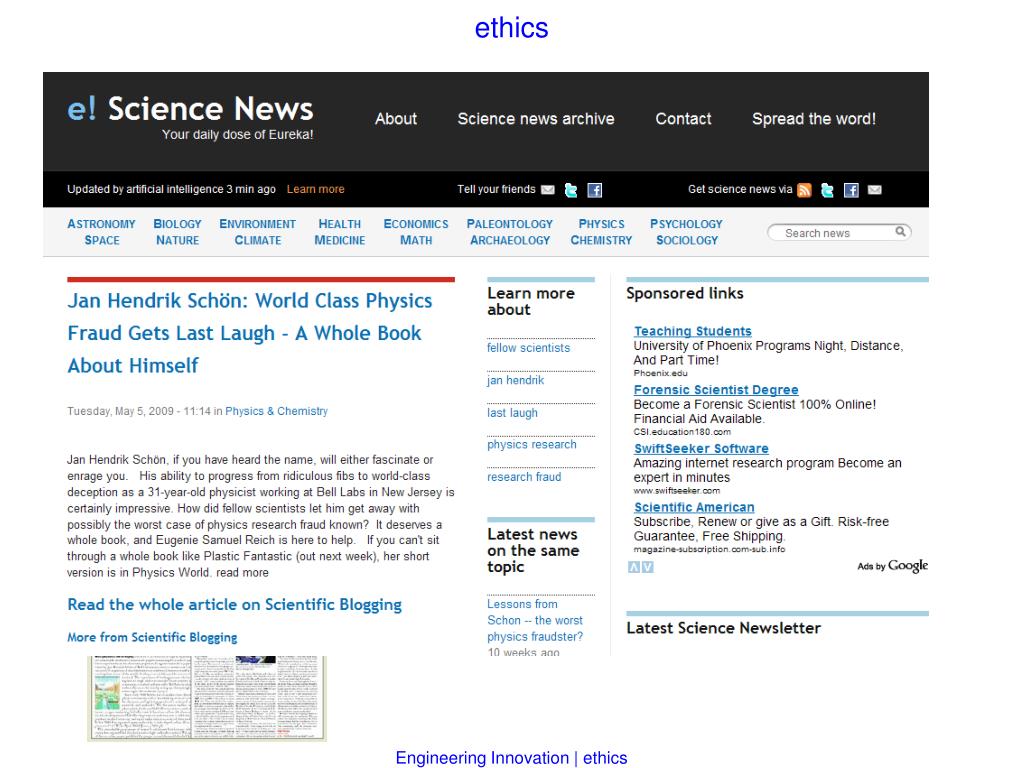This screenshot has width=1024, height=768.
Task: Click the Twitter icon beside Tell your friends
Action: click(571, 190)
